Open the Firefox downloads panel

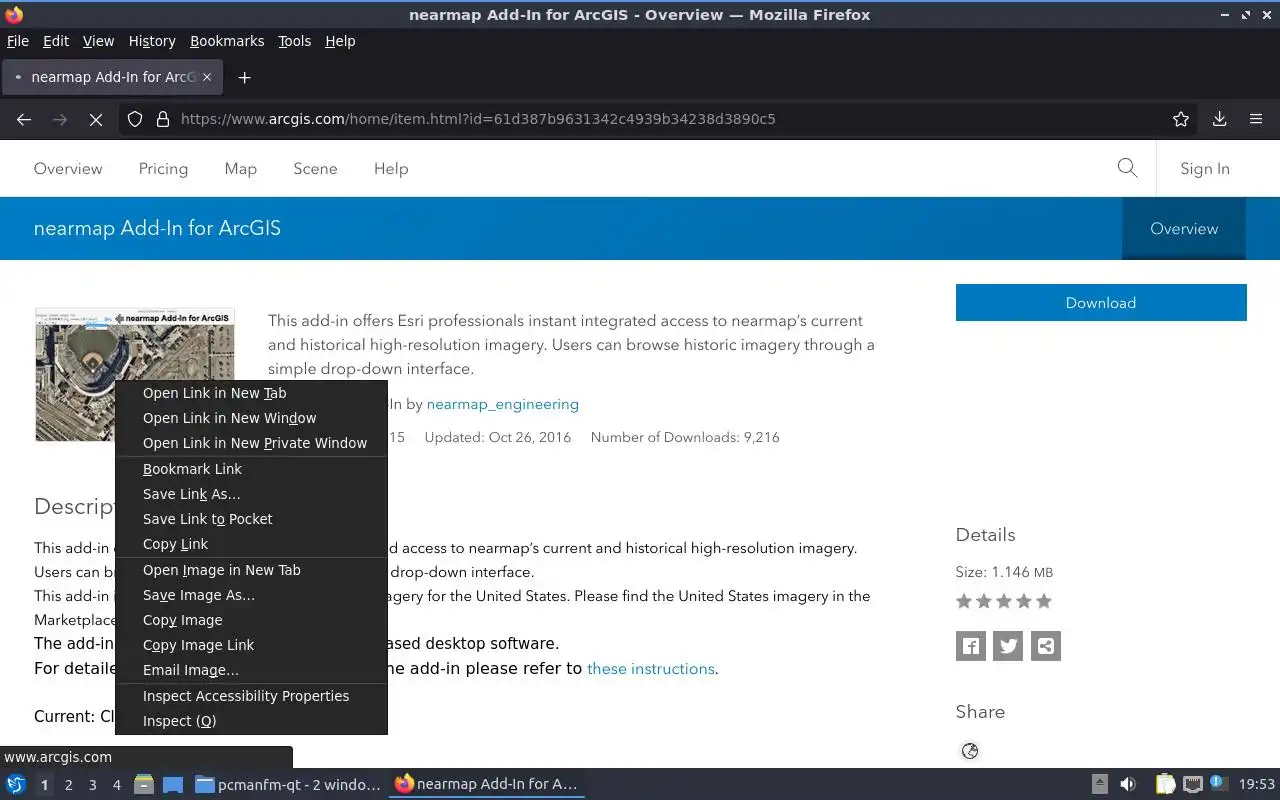[x=1220, y=119]
